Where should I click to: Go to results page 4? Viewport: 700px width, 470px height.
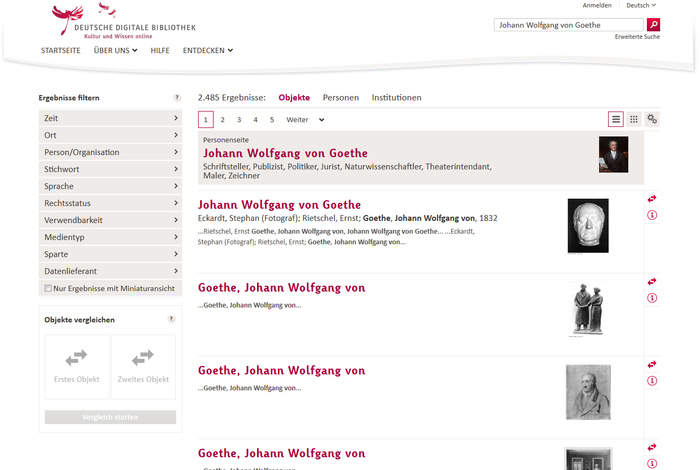tap(255, 120)
